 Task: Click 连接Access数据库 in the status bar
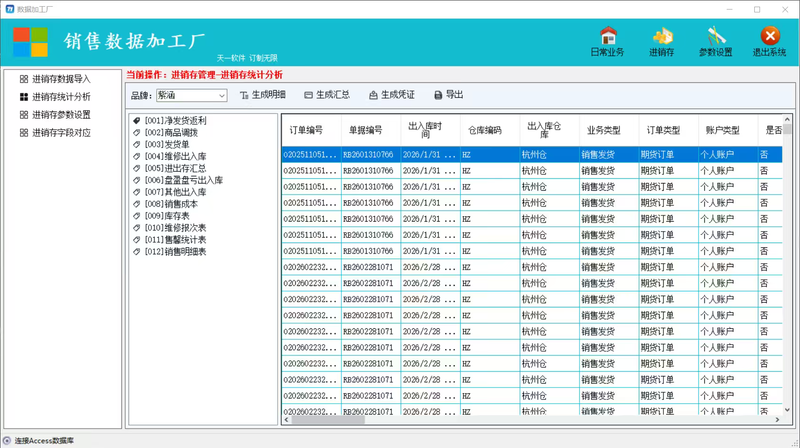click(44, 441)
